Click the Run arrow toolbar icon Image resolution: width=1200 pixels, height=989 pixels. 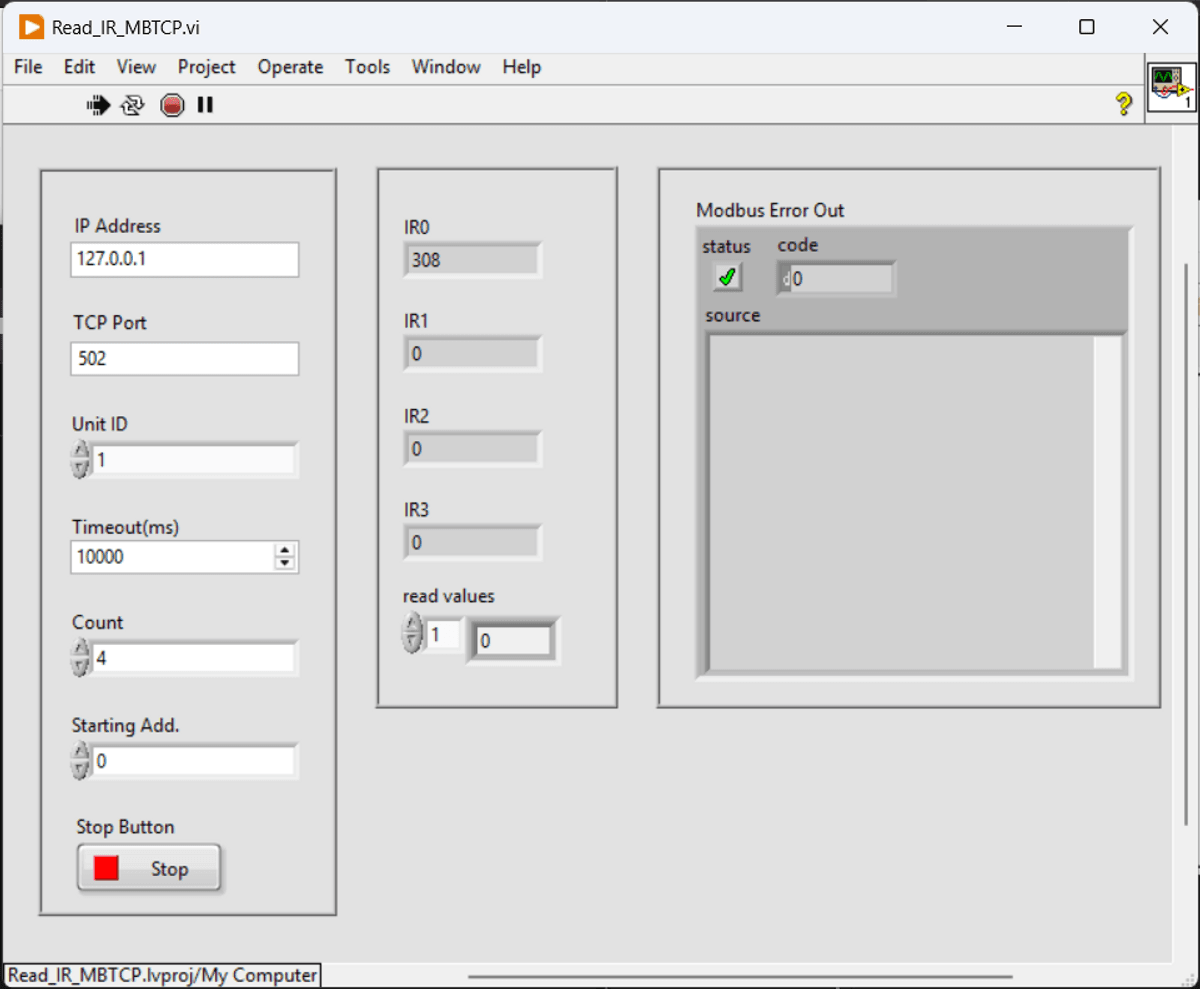(x=98, y=104)
